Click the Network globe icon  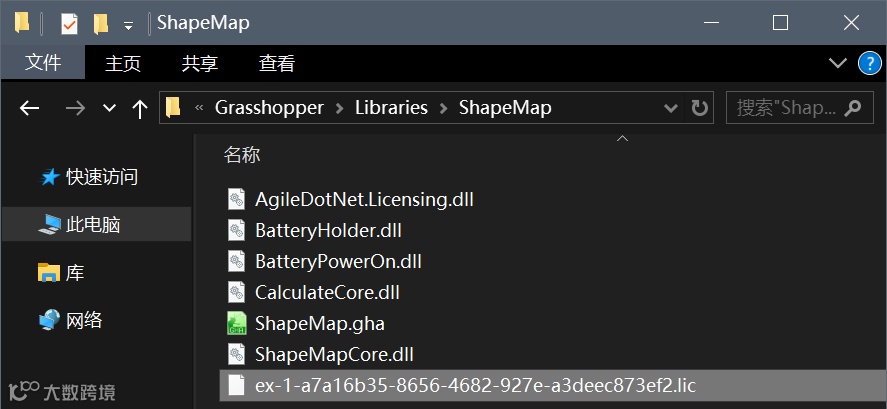[49, 320]
